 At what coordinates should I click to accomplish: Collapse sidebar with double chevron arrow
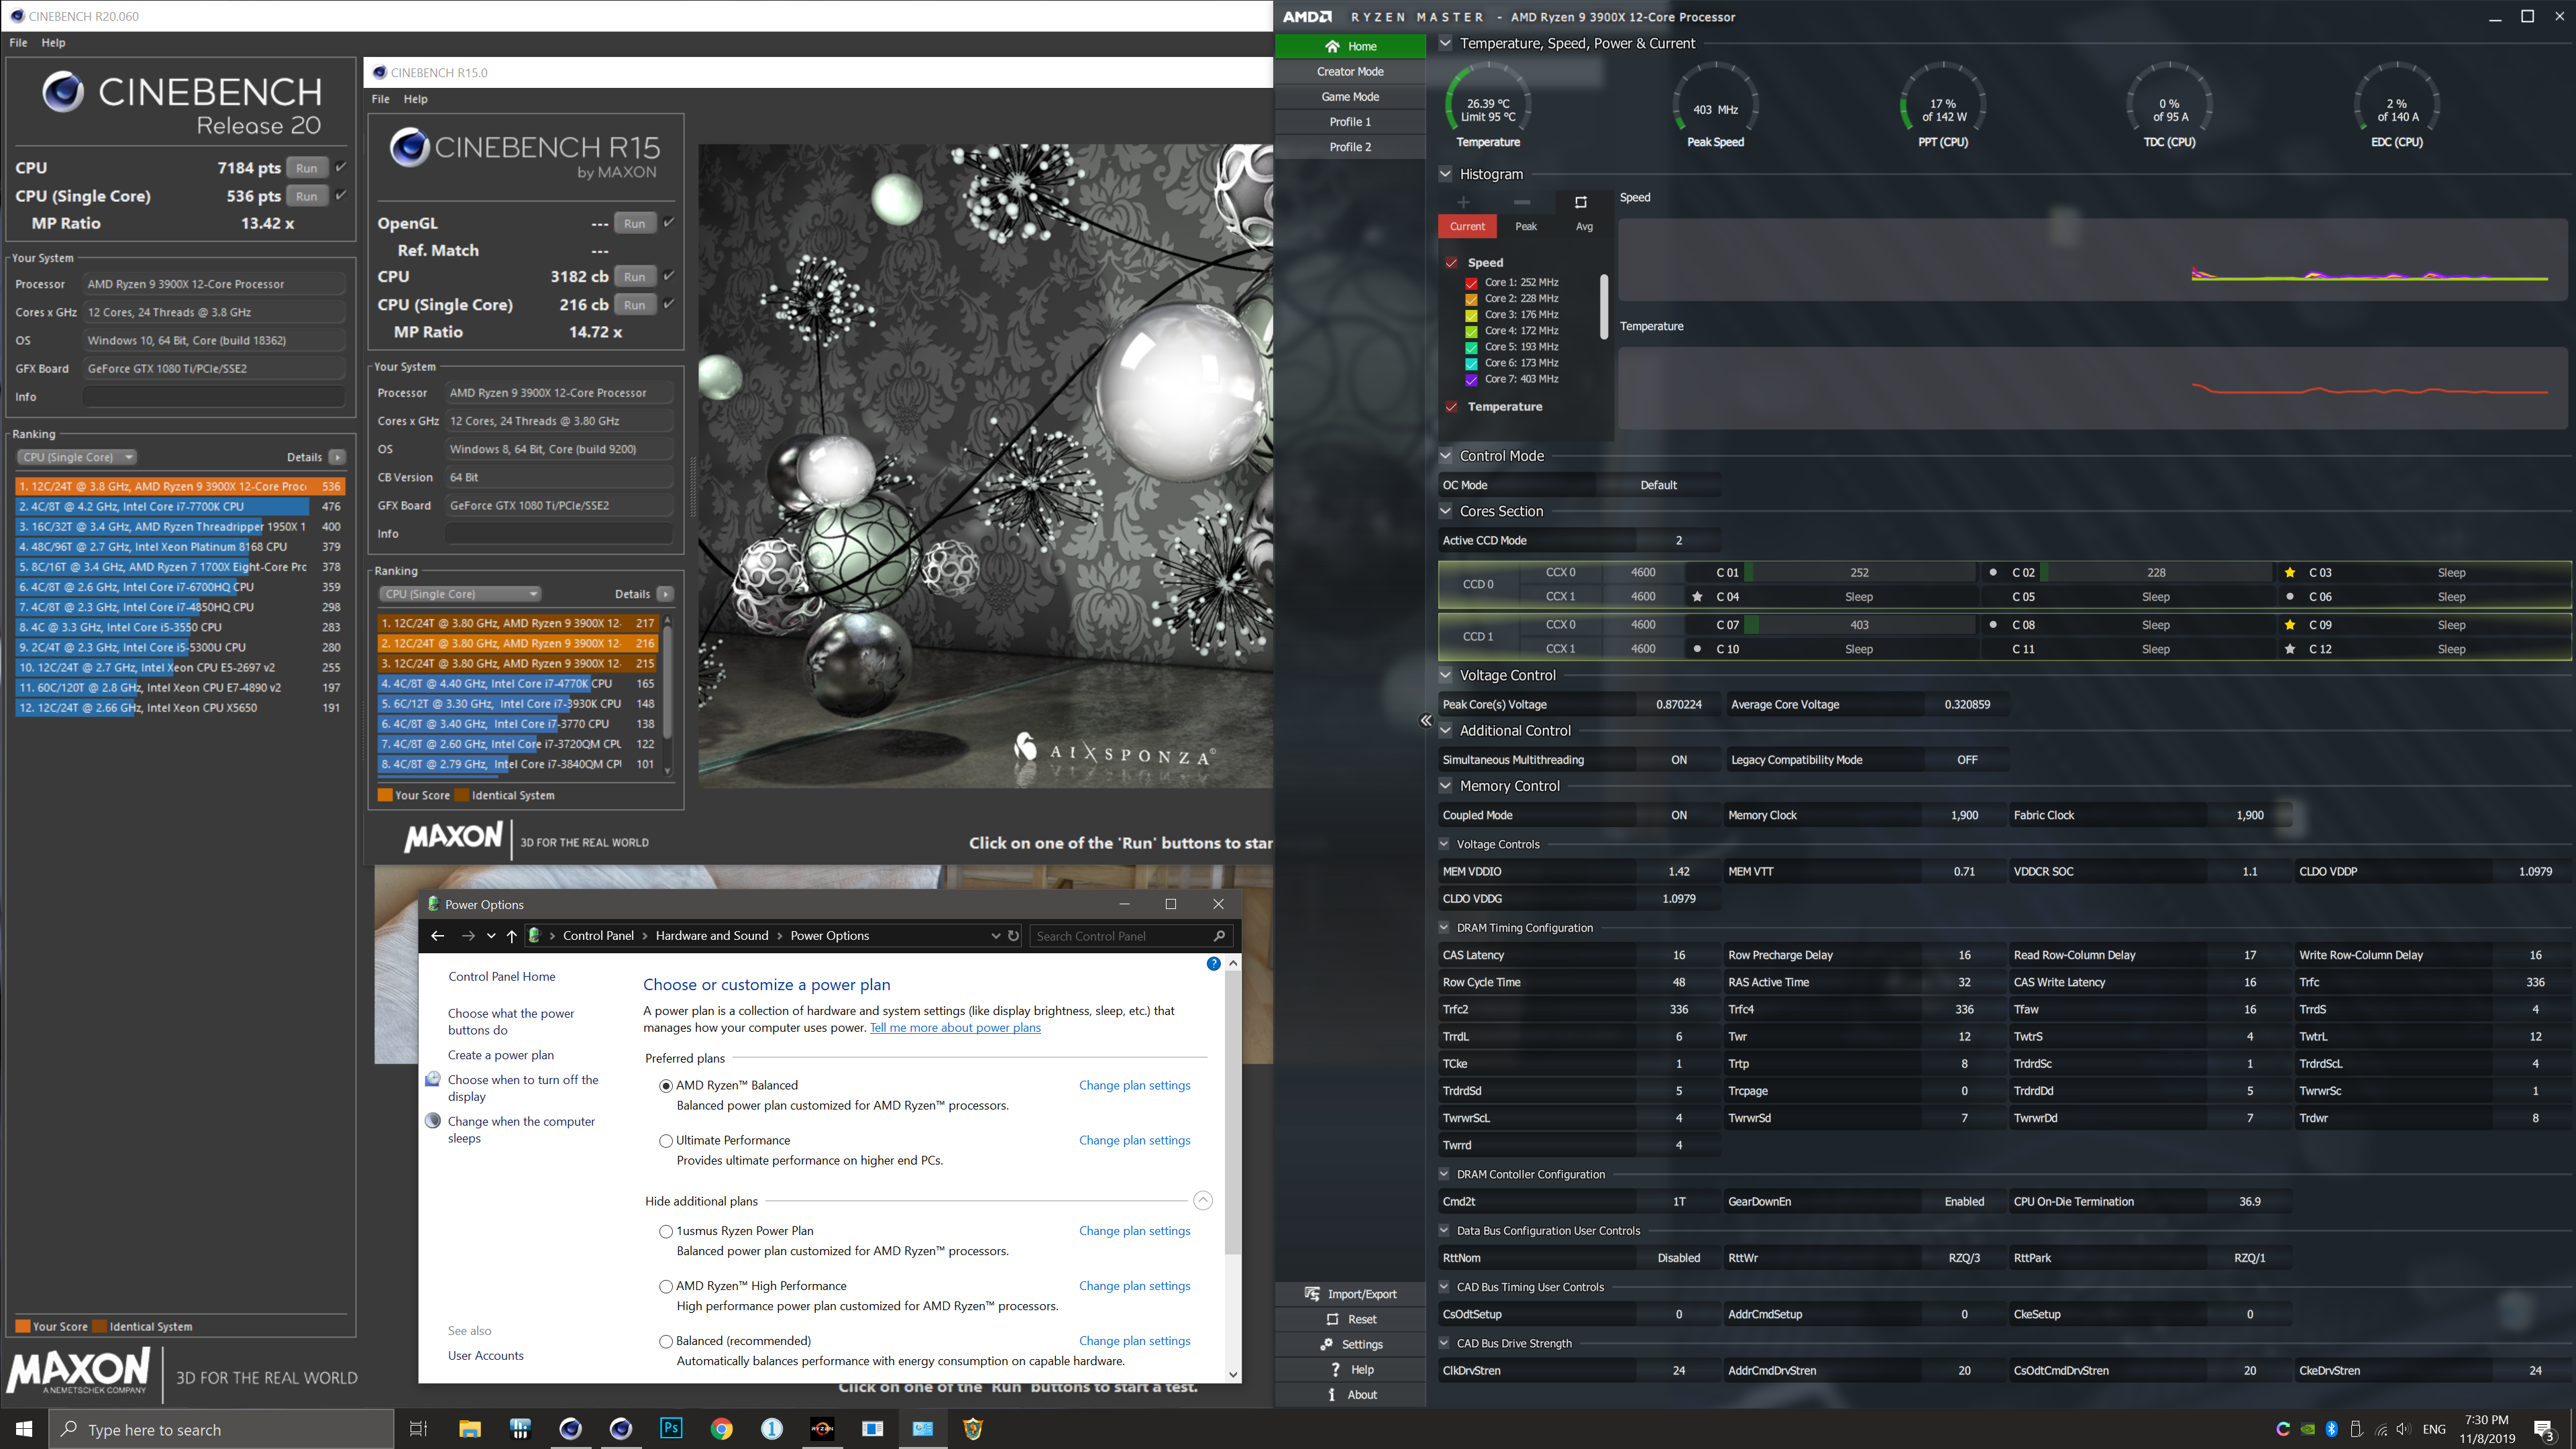pos(1426,720)
